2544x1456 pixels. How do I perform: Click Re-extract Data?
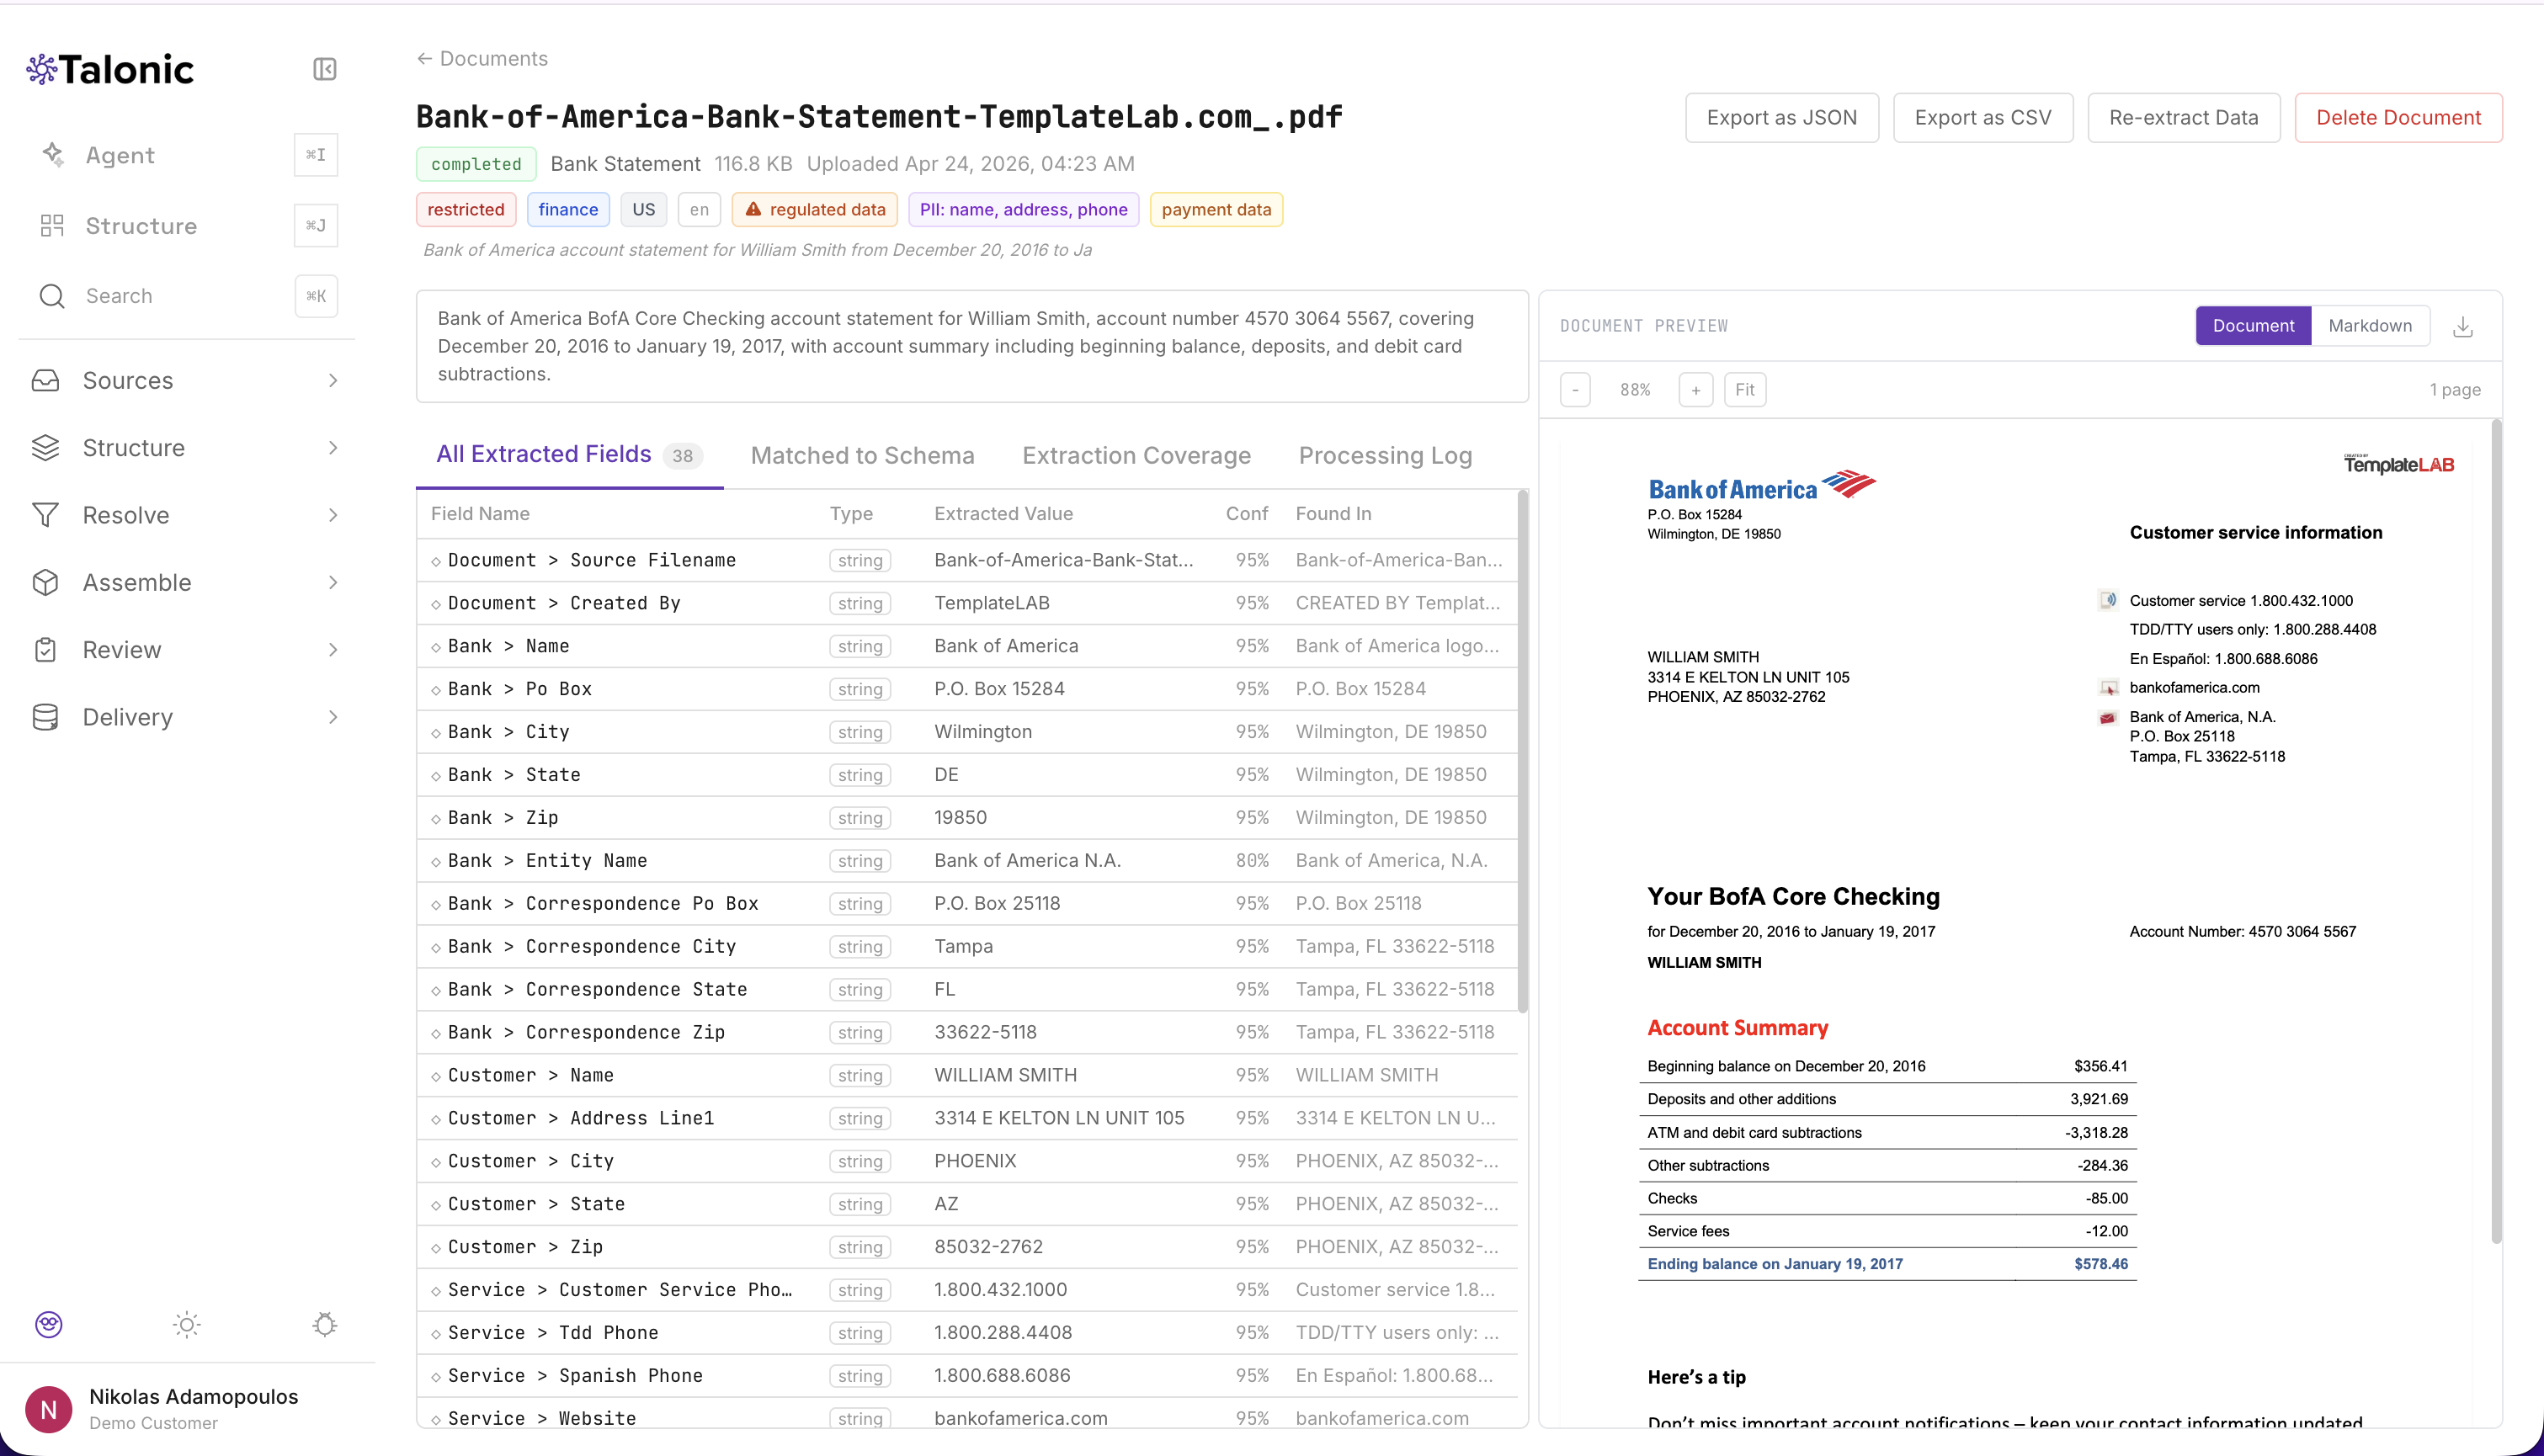(2183, 118)
